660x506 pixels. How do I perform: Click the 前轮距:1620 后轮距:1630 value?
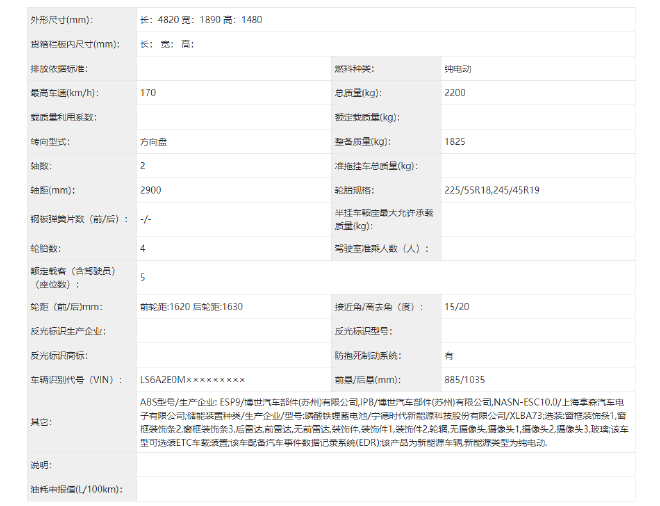point(191,306)
